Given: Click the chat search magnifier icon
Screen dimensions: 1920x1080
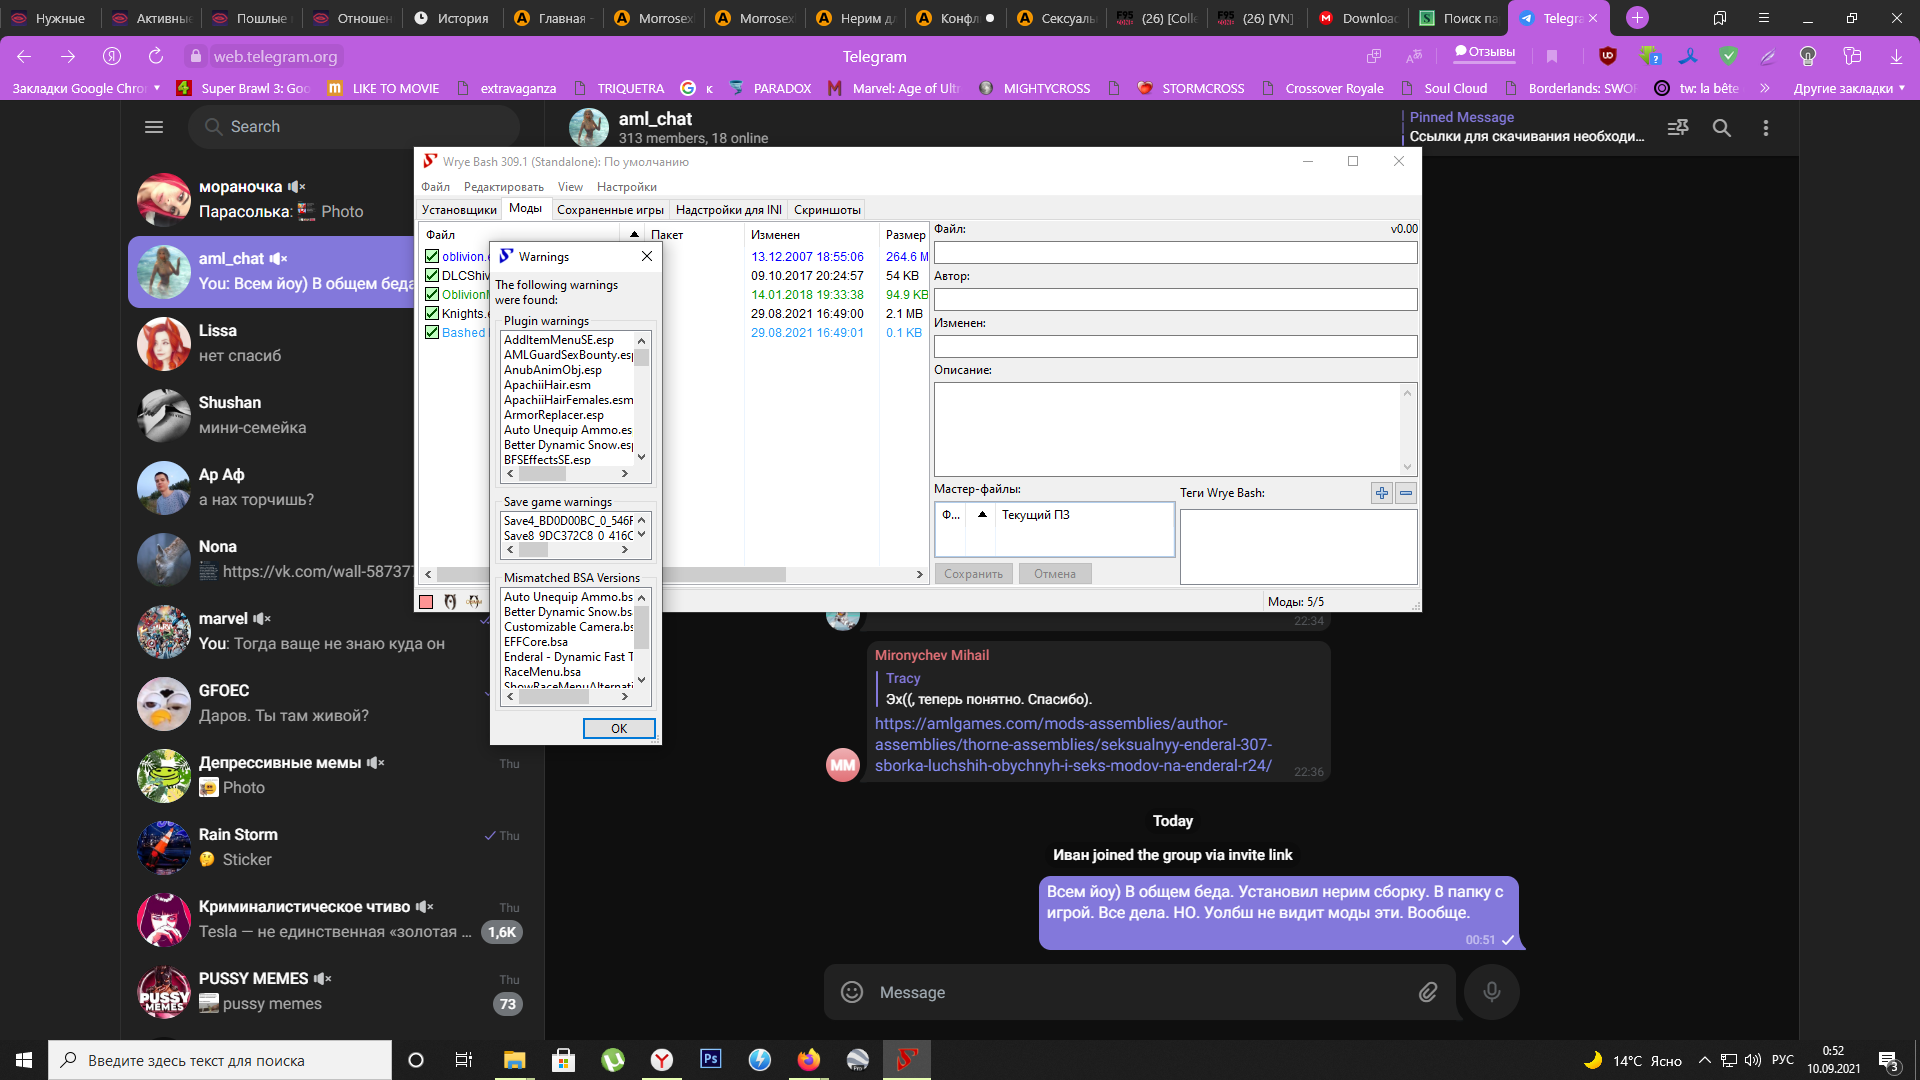Looking at the screenshot, I should [x=1721, y=128].
